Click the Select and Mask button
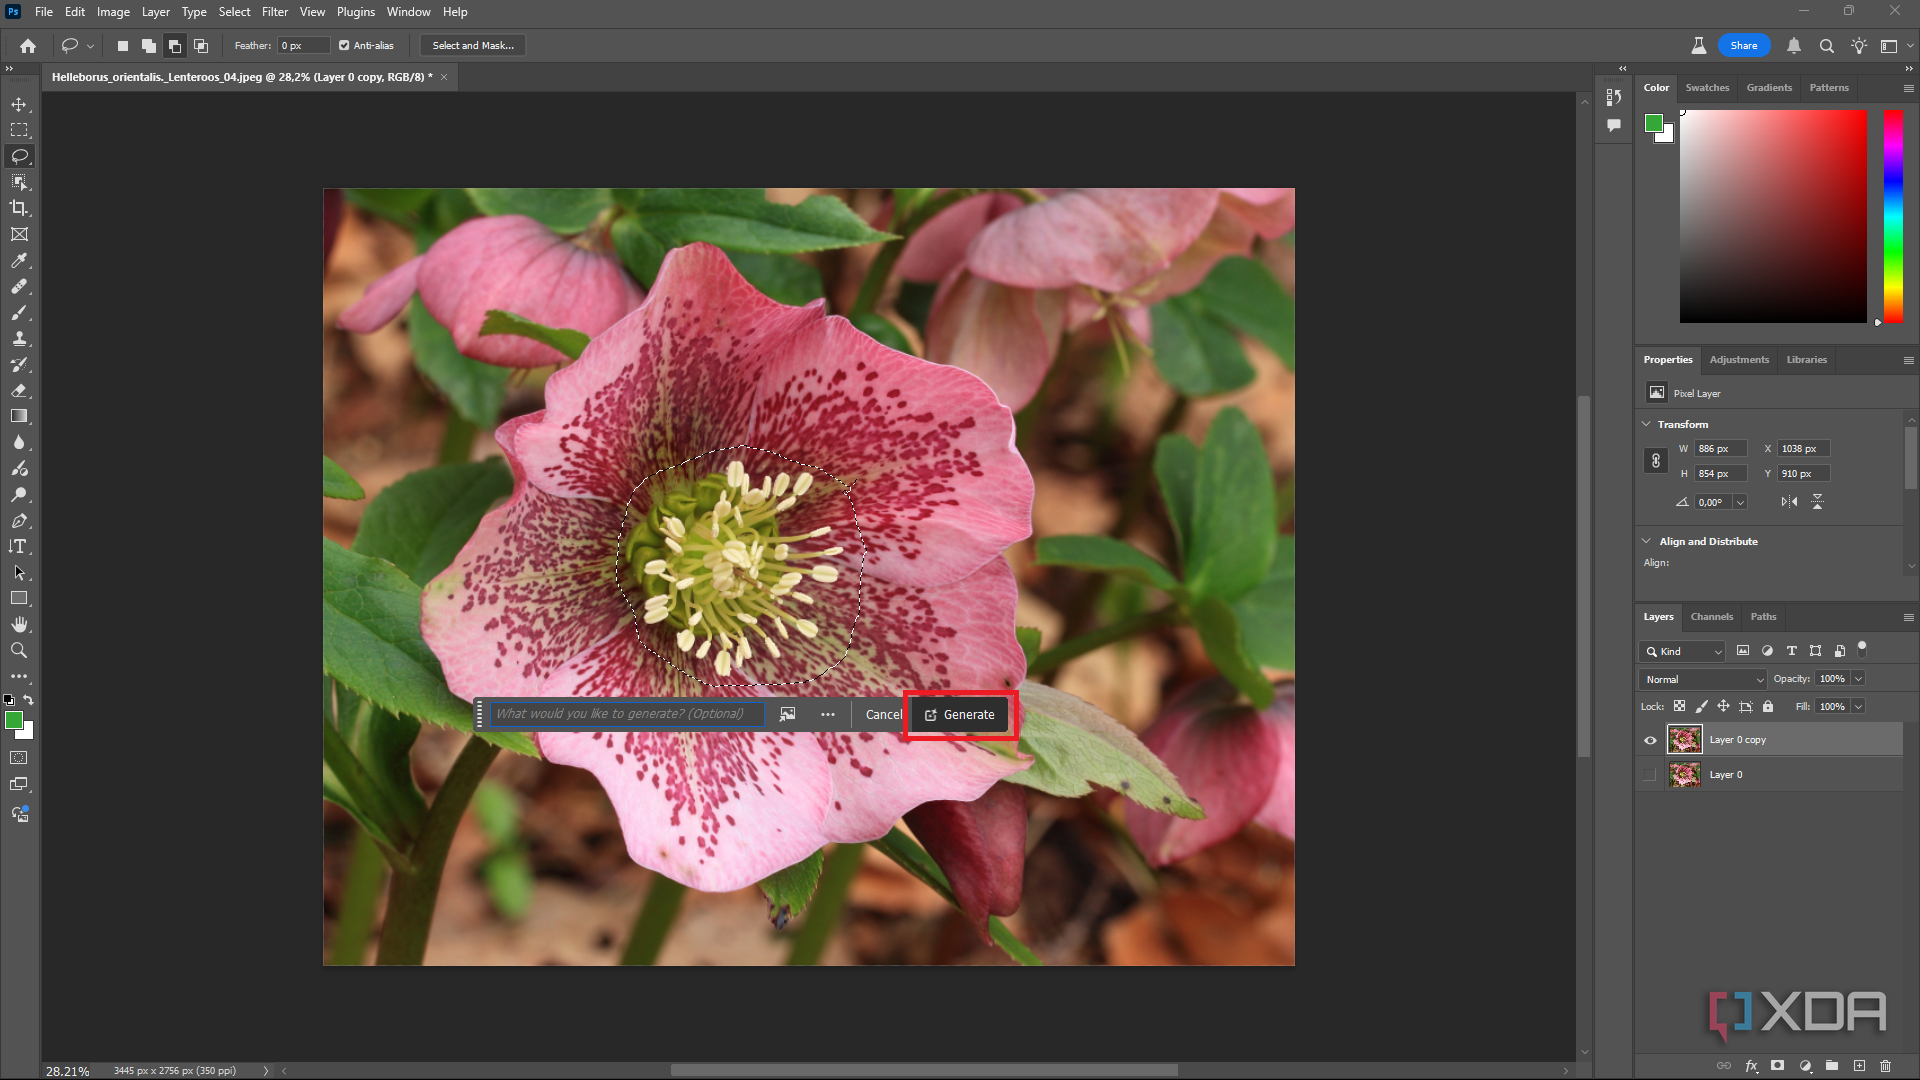This screenshot has height=1080, width=1920. 473,46
